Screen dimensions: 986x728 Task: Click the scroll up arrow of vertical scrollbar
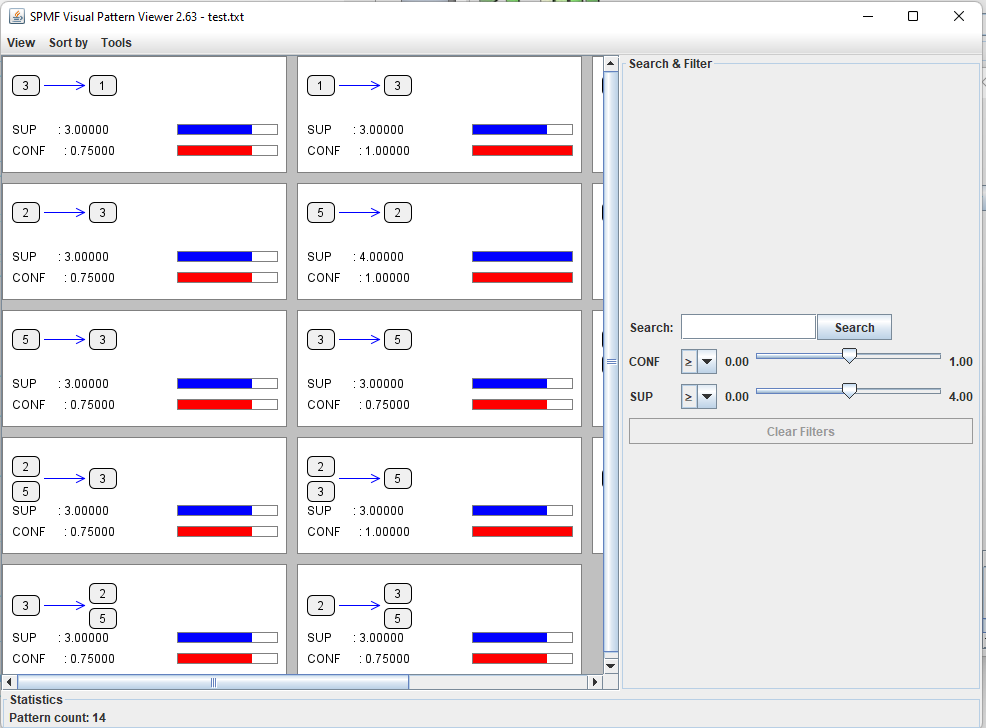coord(611,64)
